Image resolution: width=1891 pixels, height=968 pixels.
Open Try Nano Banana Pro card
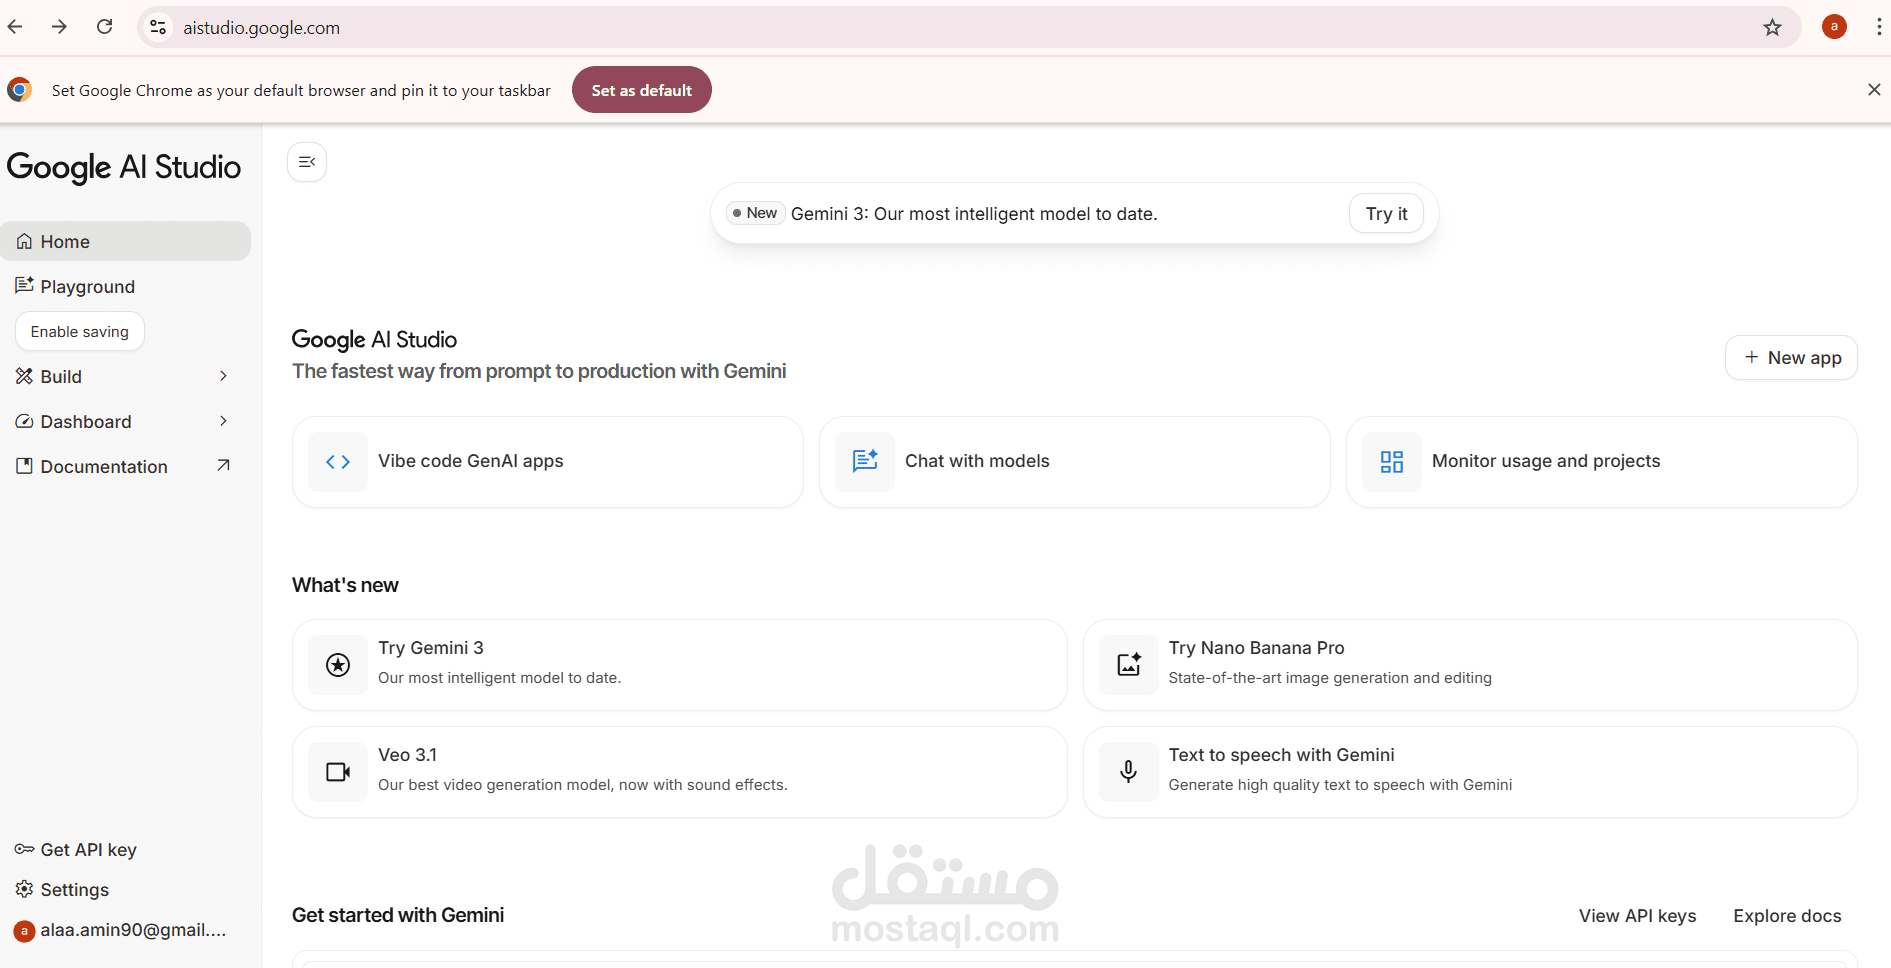pos(1470,665)
